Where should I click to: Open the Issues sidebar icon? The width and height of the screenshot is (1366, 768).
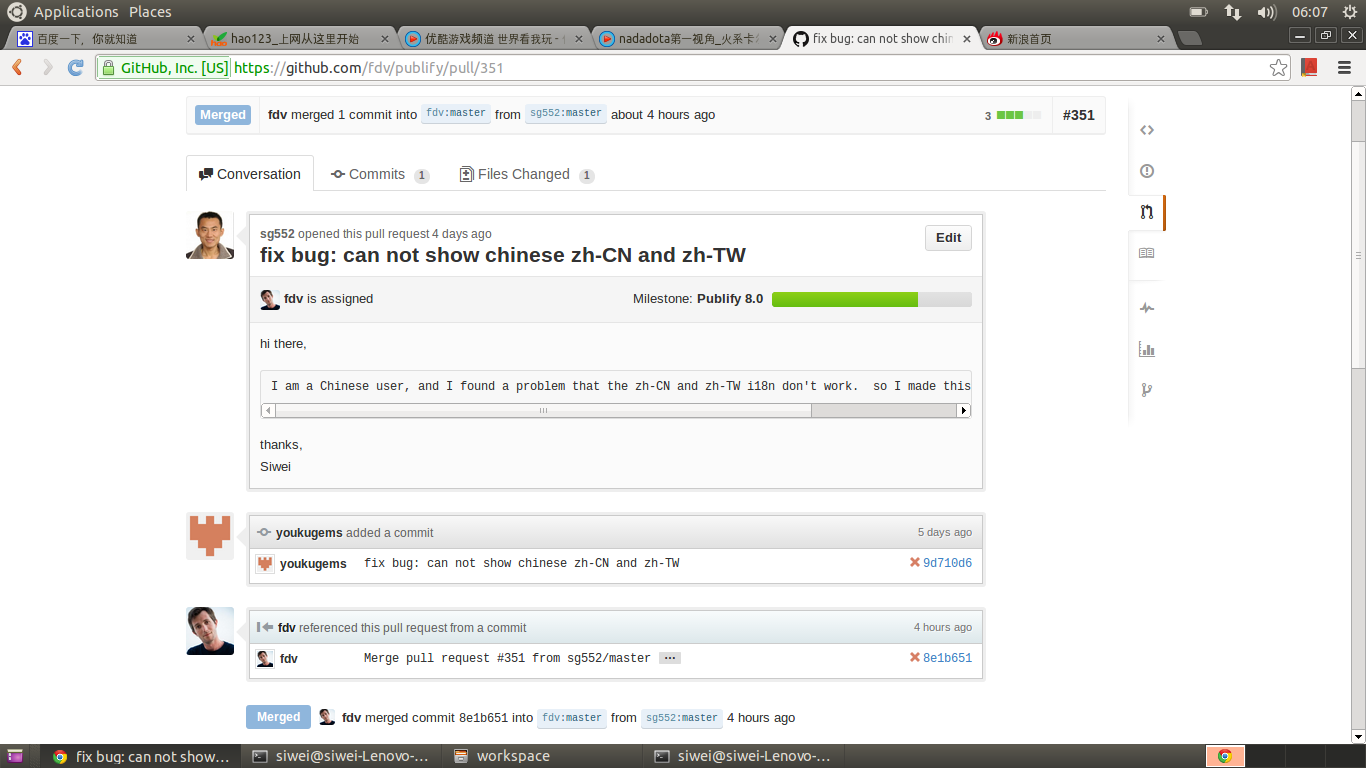coord(1146,171)
